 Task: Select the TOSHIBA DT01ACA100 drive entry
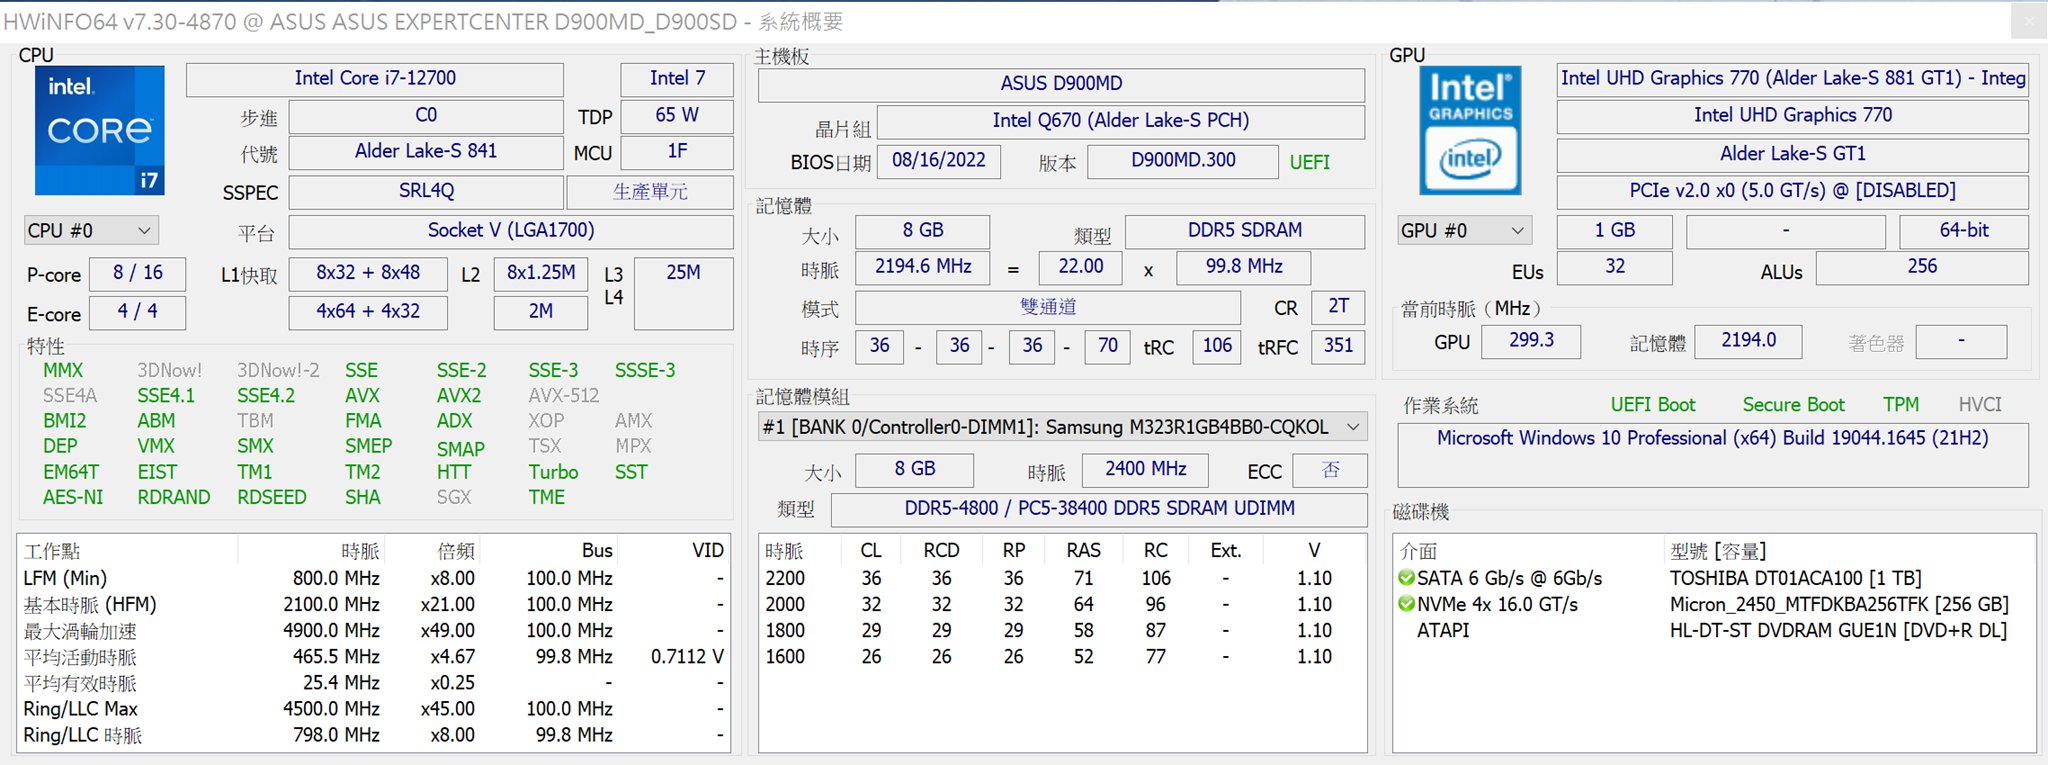[x=1795, y=578]
